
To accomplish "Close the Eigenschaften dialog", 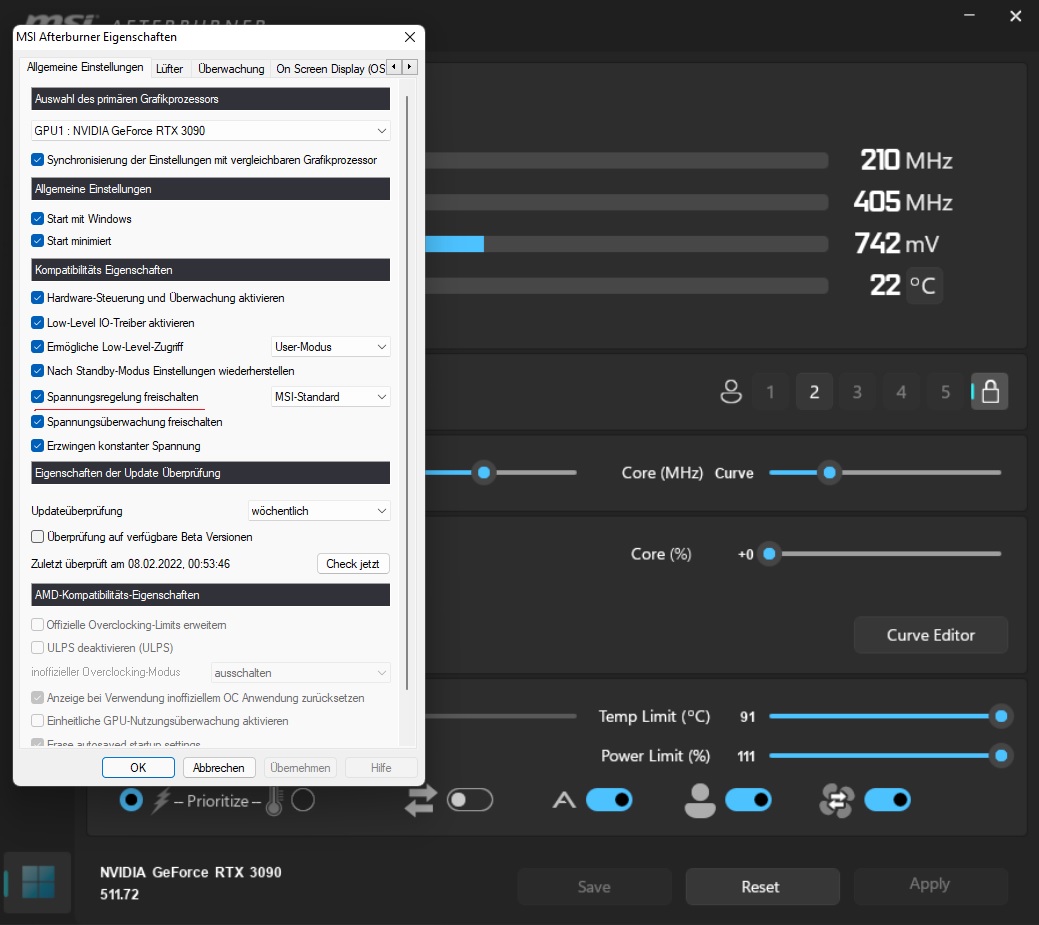I will coord(410,37).
